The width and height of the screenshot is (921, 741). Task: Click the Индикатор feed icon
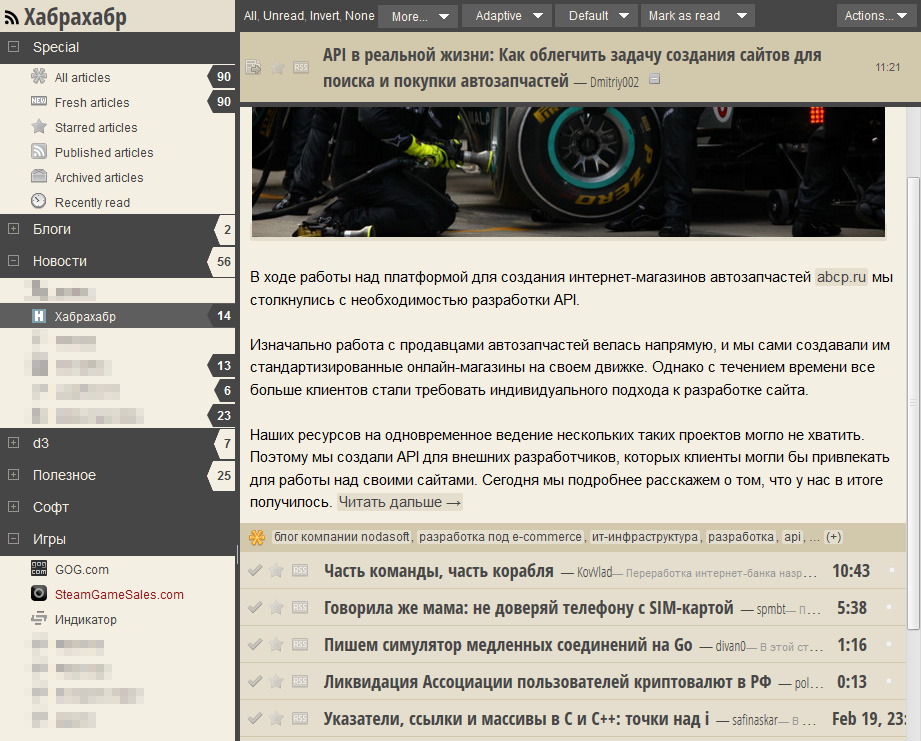(39, 618)
